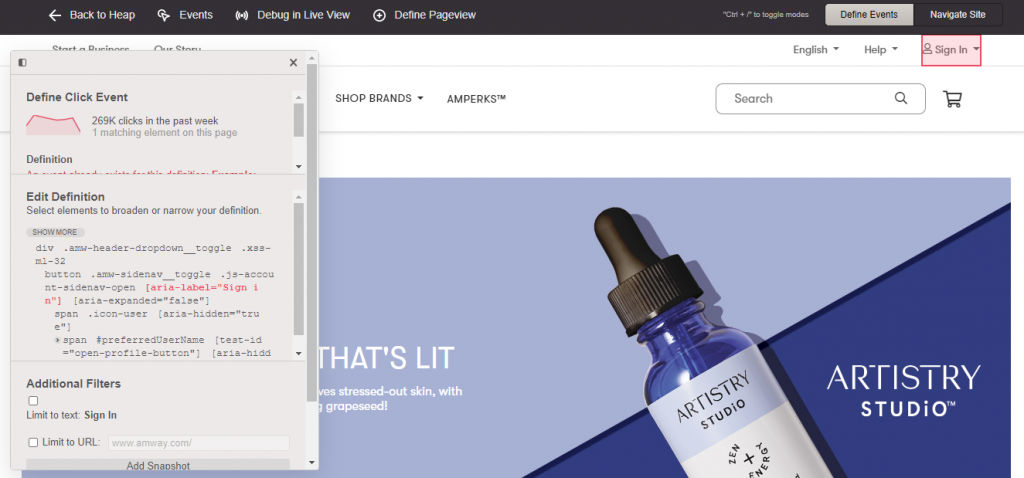
Task: Check the Limit to URL checkbox
Action: click(33, 443)
